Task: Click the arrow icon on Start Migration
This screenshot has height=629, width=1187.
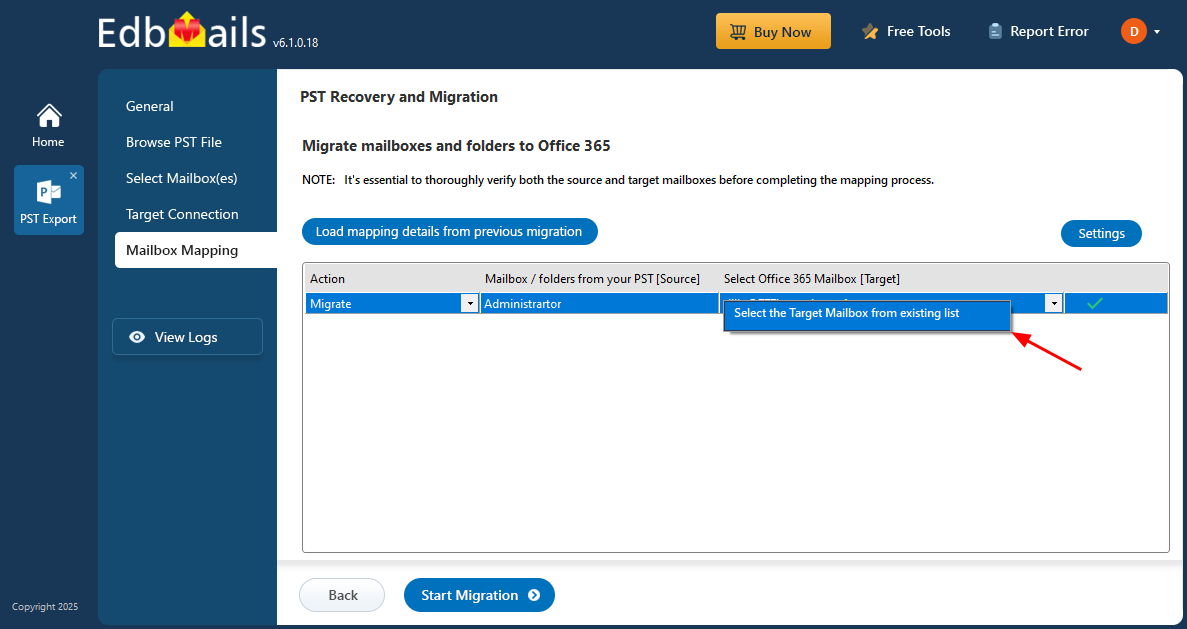Action: [534, 595]
